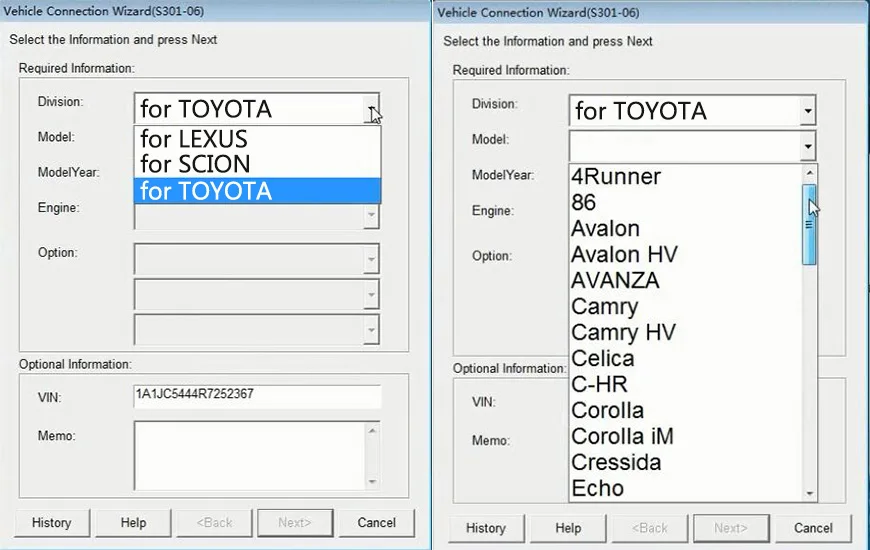Image resolution: width=870 pixels, height=550 pixels.
Task: Click Help button in right window
Action: click(568, 528)
